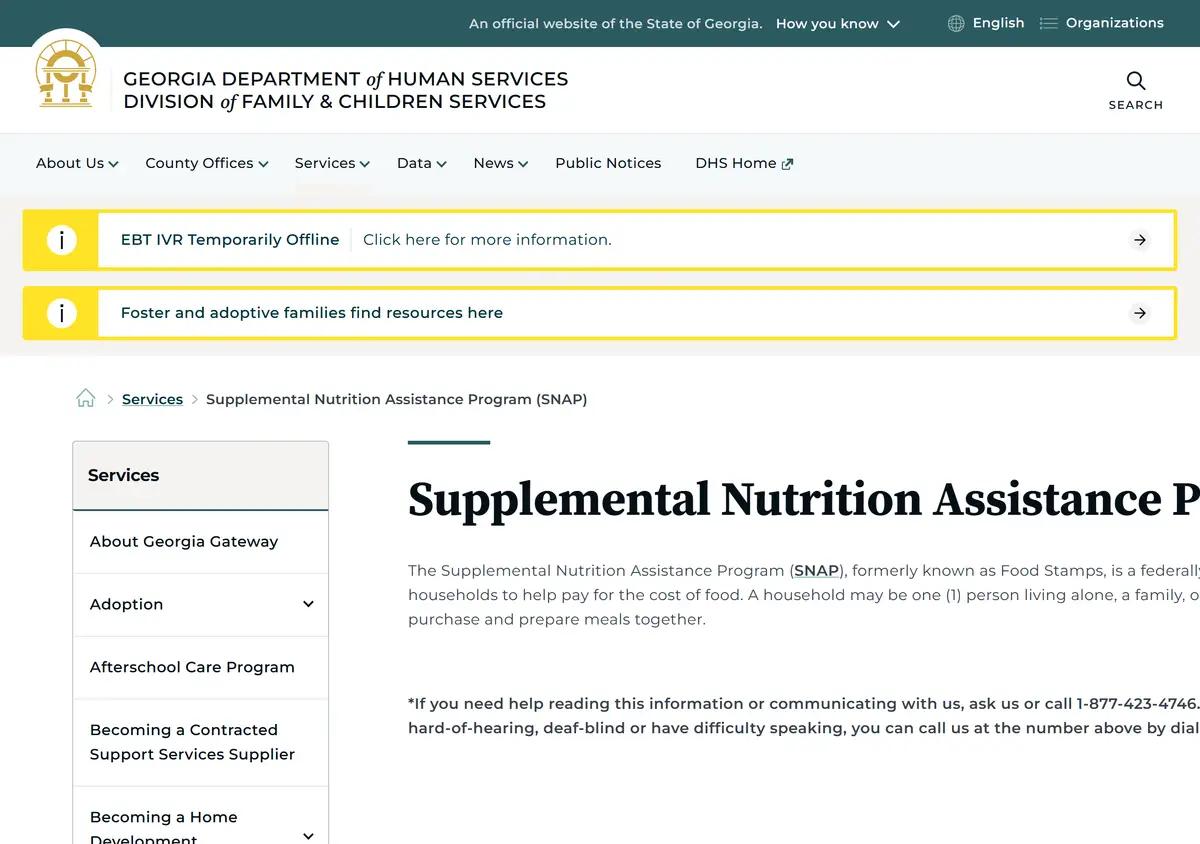1200x844 pixels.
Task: Click Adoption sidebar link
Action: pyautogui.click(x=126, y=604)
